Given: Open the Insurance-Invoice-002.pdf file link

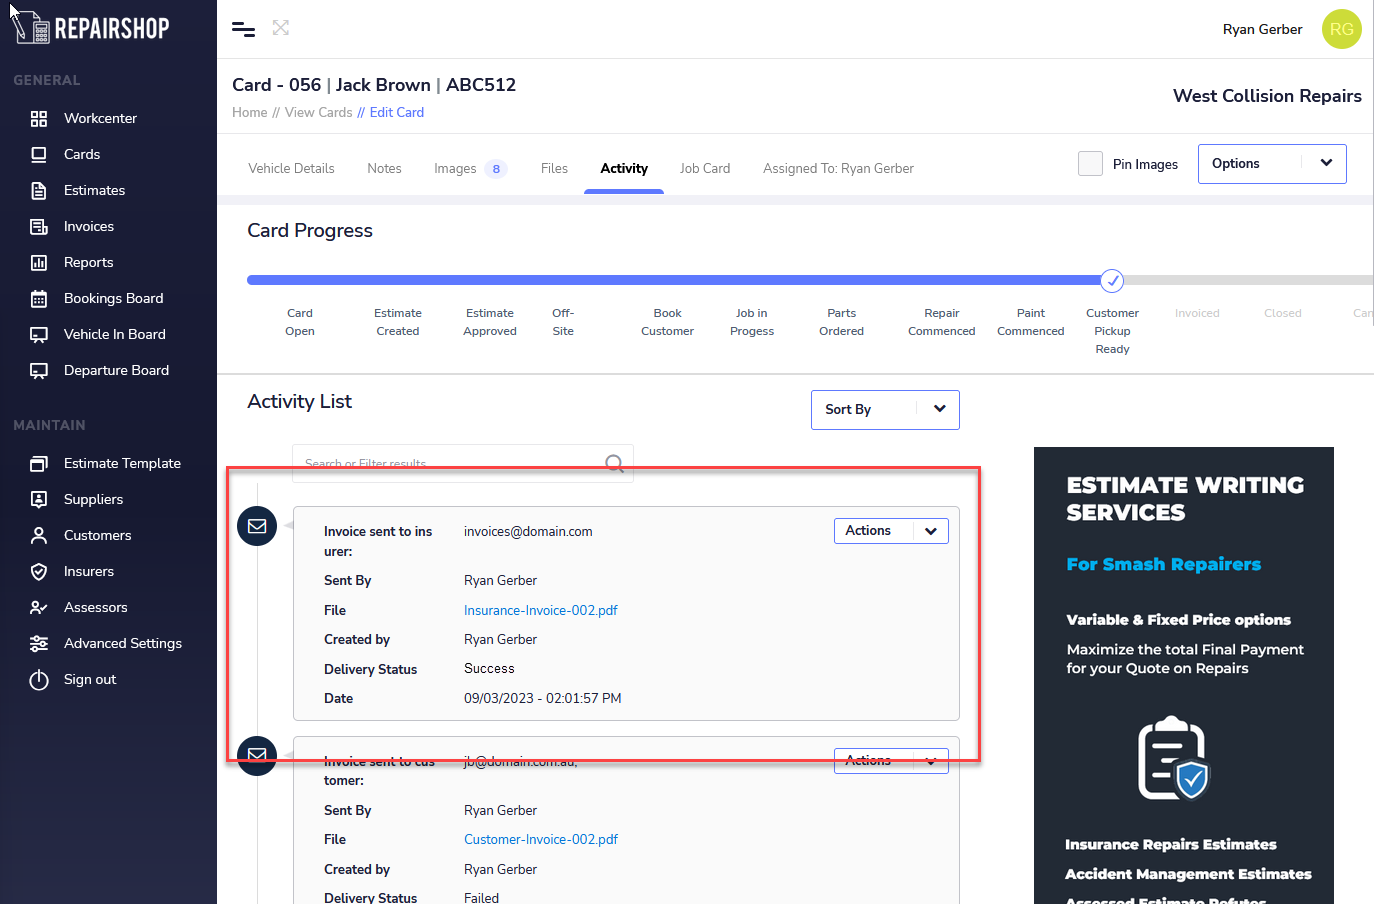Looking at the screenshot, I should pos(540,611).
